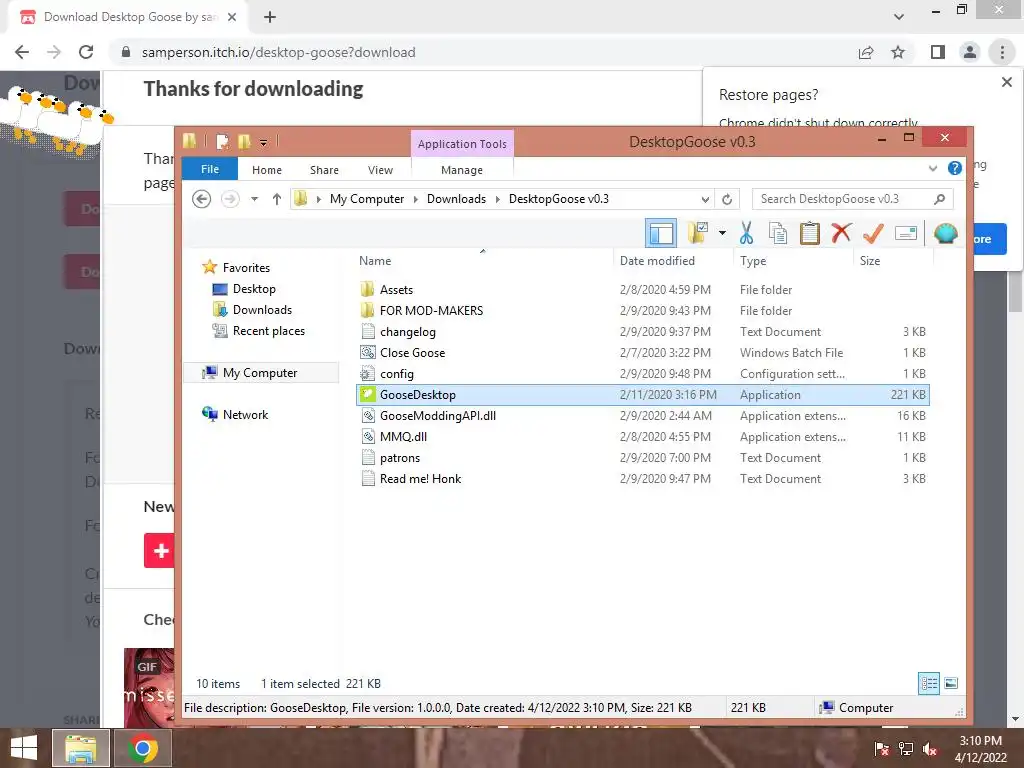Click the Explorer Forward arrow button

[230, 199]
